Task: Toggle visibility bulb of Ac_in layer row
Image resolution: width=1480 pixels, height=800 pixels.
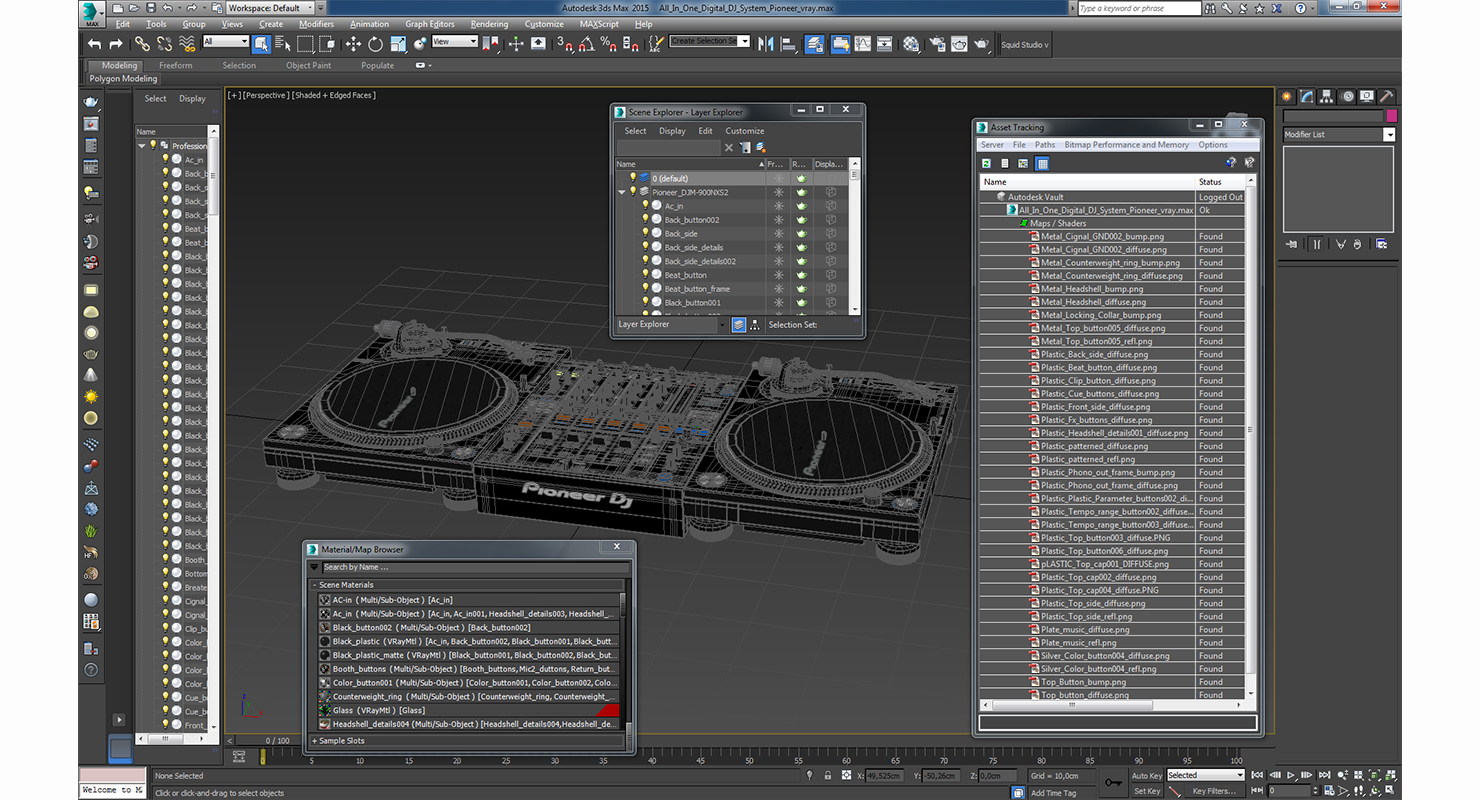Action: [x=645, y=205]
